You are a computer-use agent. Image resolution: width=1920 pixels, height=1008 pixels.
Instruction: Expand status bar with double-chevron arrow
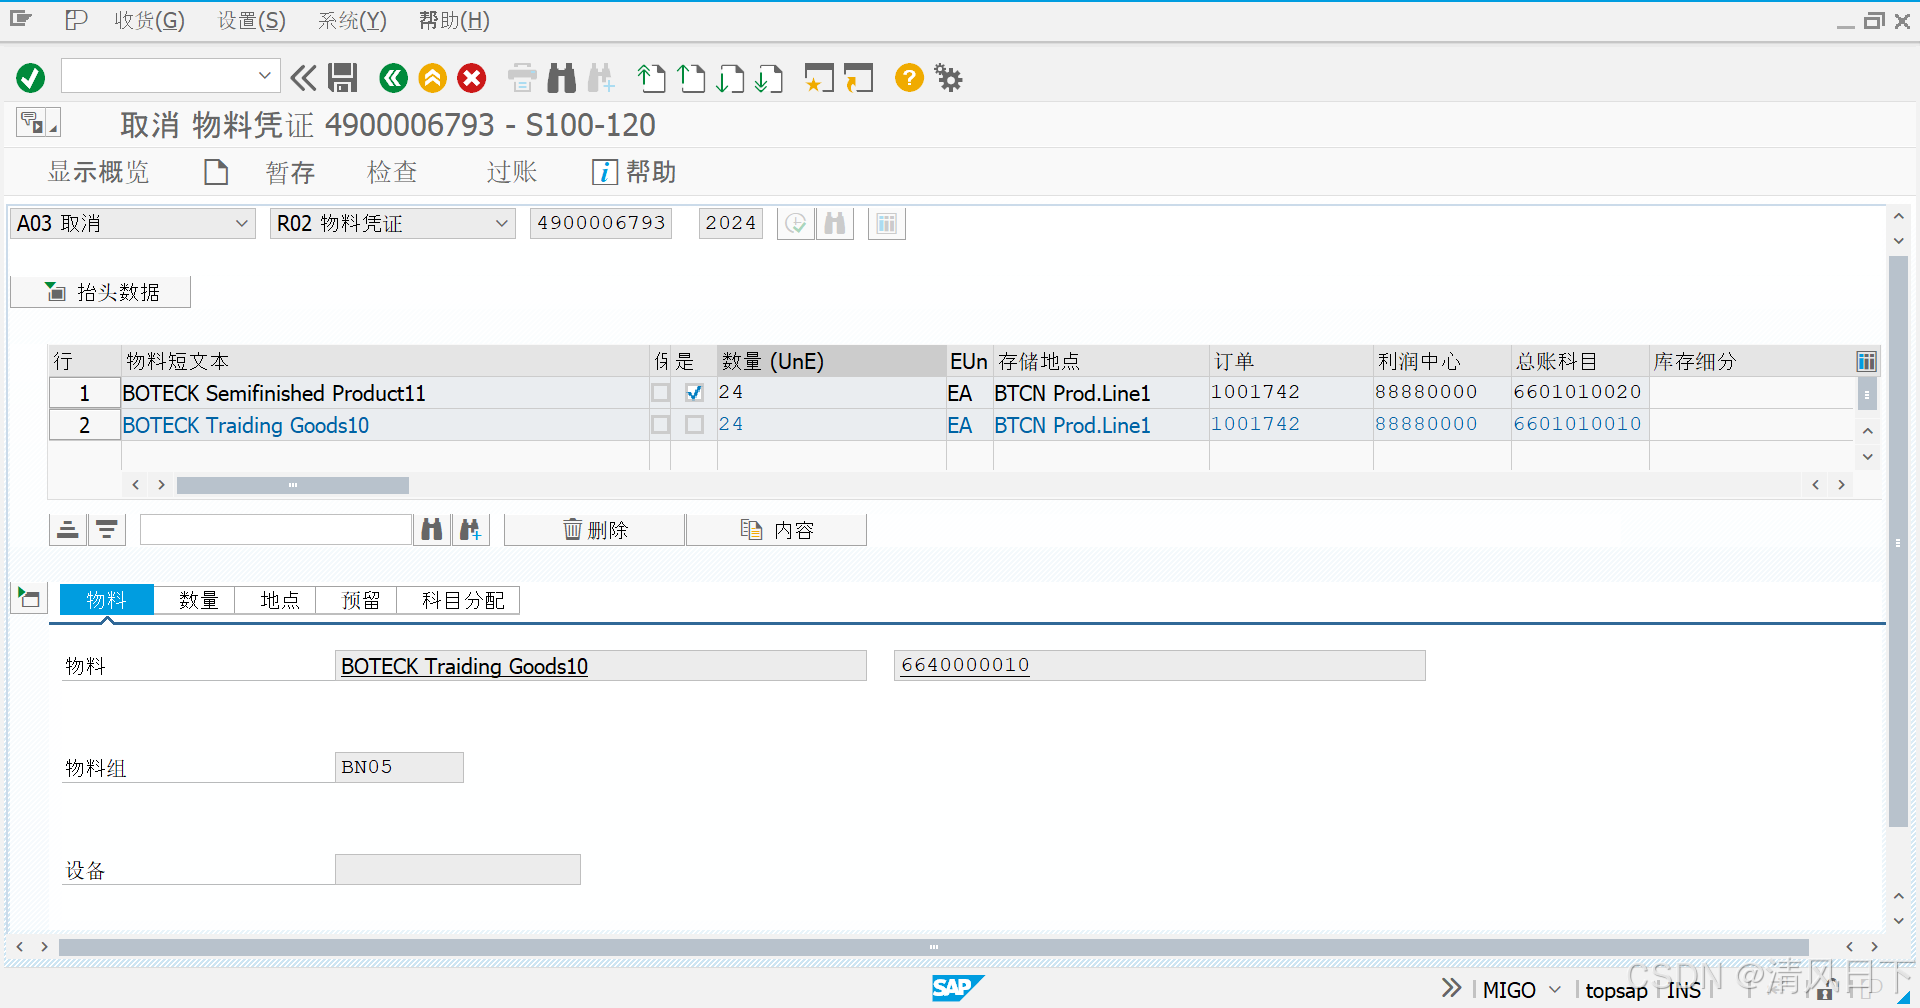click(1451, 988)
